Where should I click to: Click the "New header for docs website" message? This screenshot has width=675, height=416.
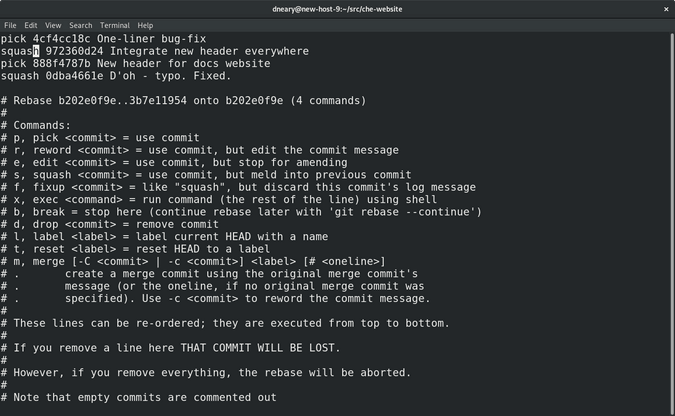183,63
